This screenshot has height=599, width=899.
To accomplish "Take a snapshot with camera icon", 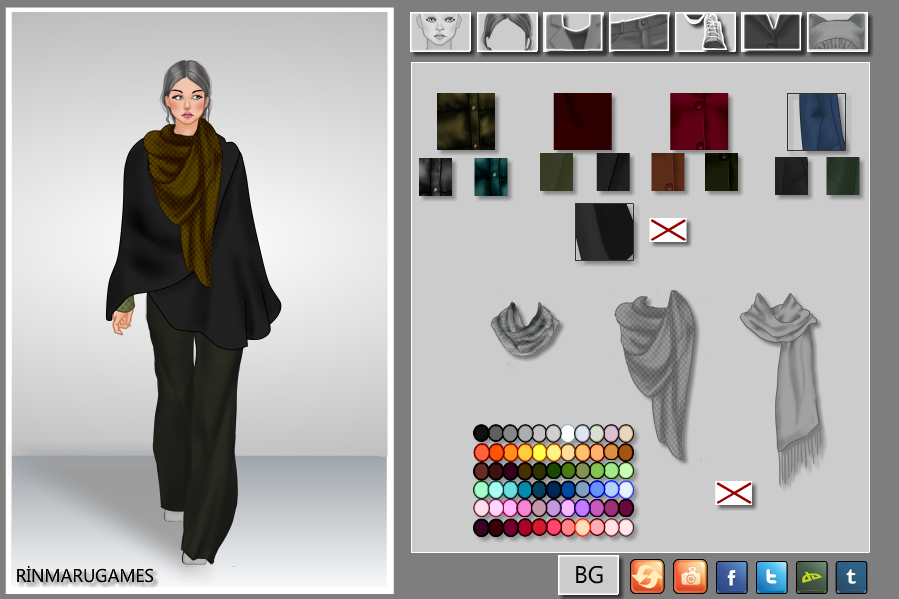I will (x=690, y=577).
